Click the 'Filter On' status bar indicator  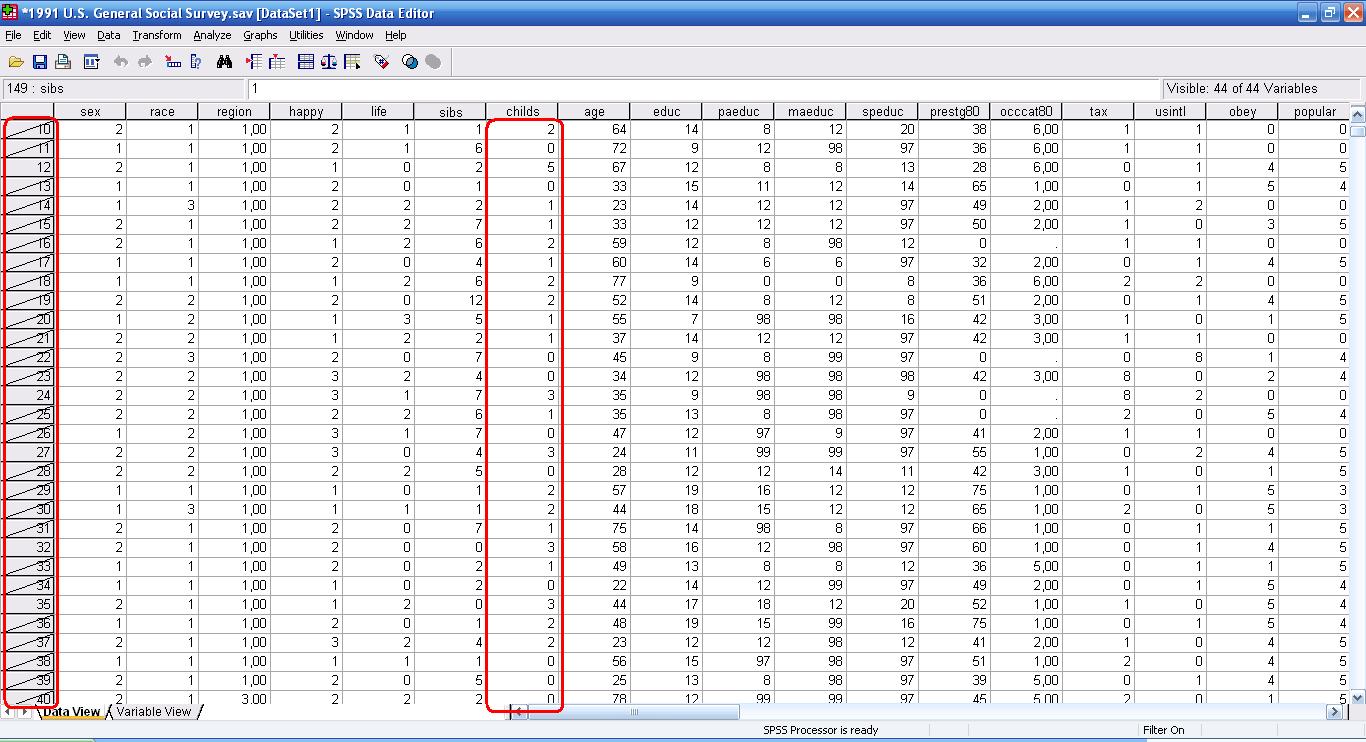(x=1163, y=730)
